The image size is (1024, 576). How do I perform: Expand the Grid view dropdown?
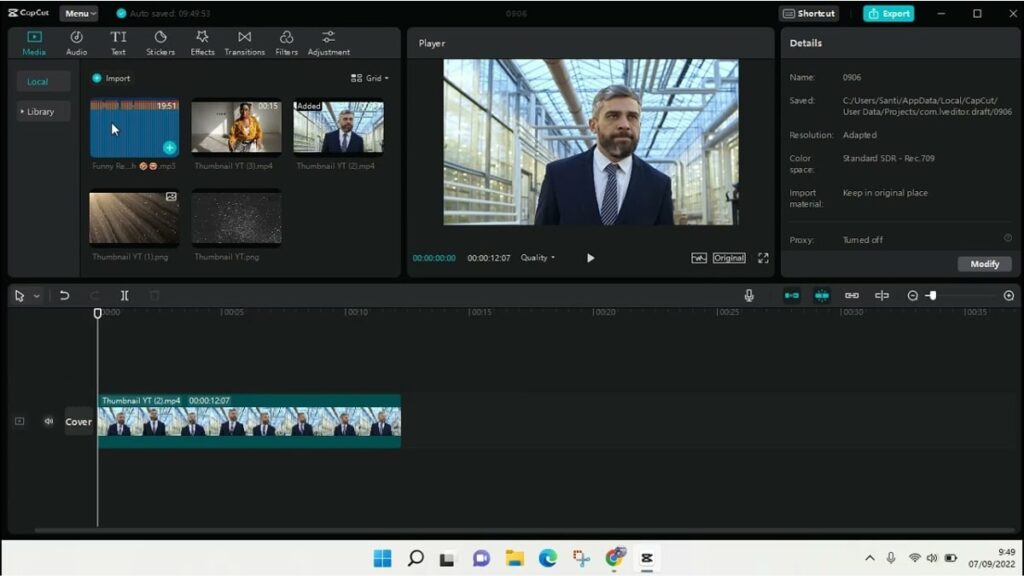tap(370, 78)
